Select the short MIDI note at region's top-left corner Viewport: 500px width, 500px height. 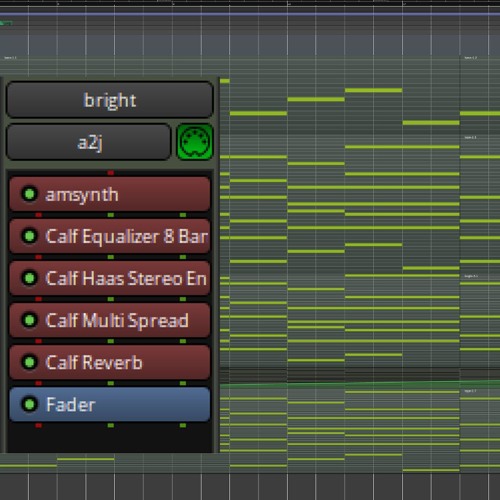click(225, 81)
